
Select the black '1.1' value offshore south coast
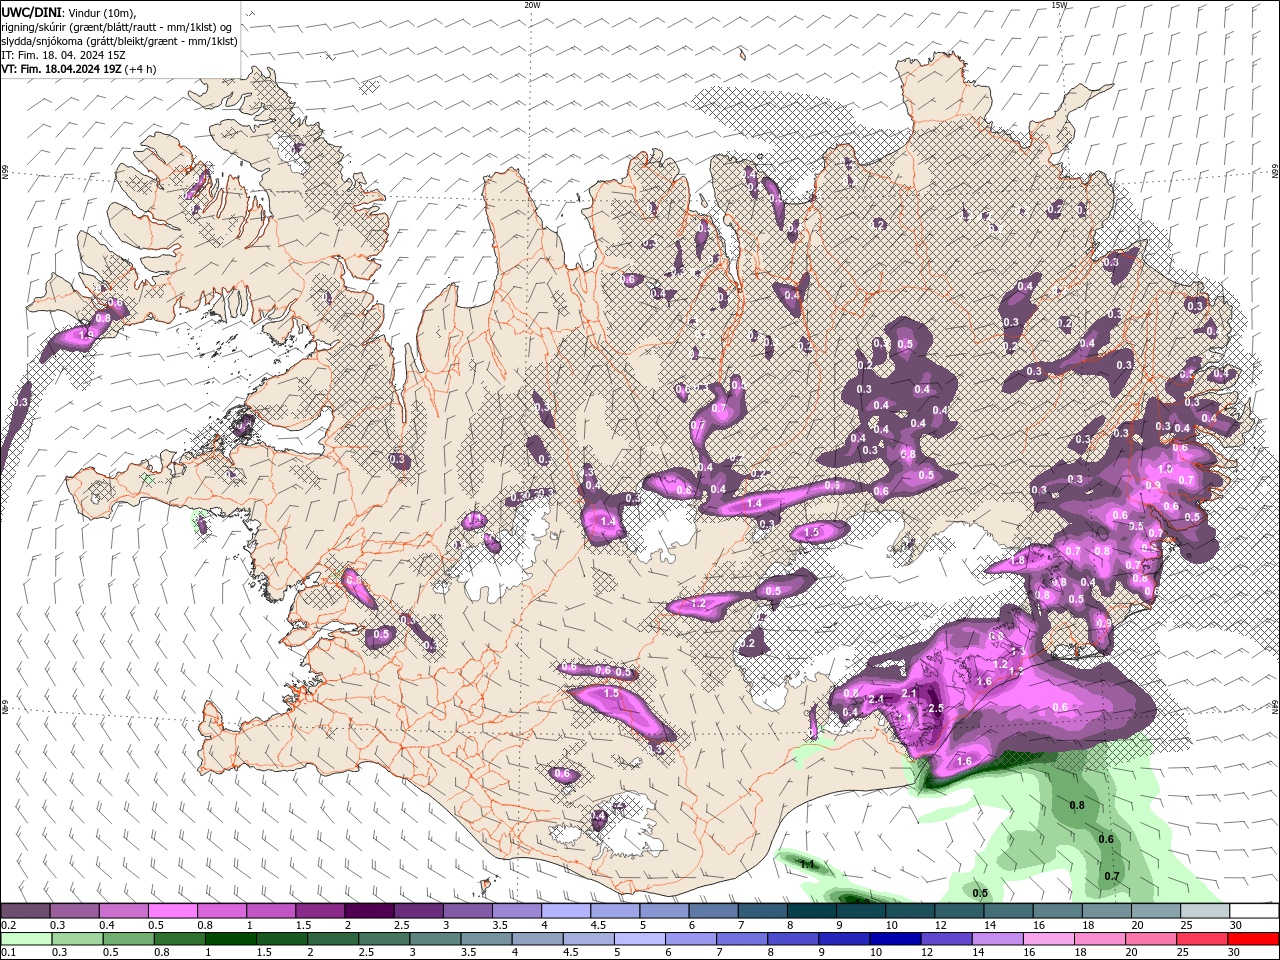pos(808,864)
